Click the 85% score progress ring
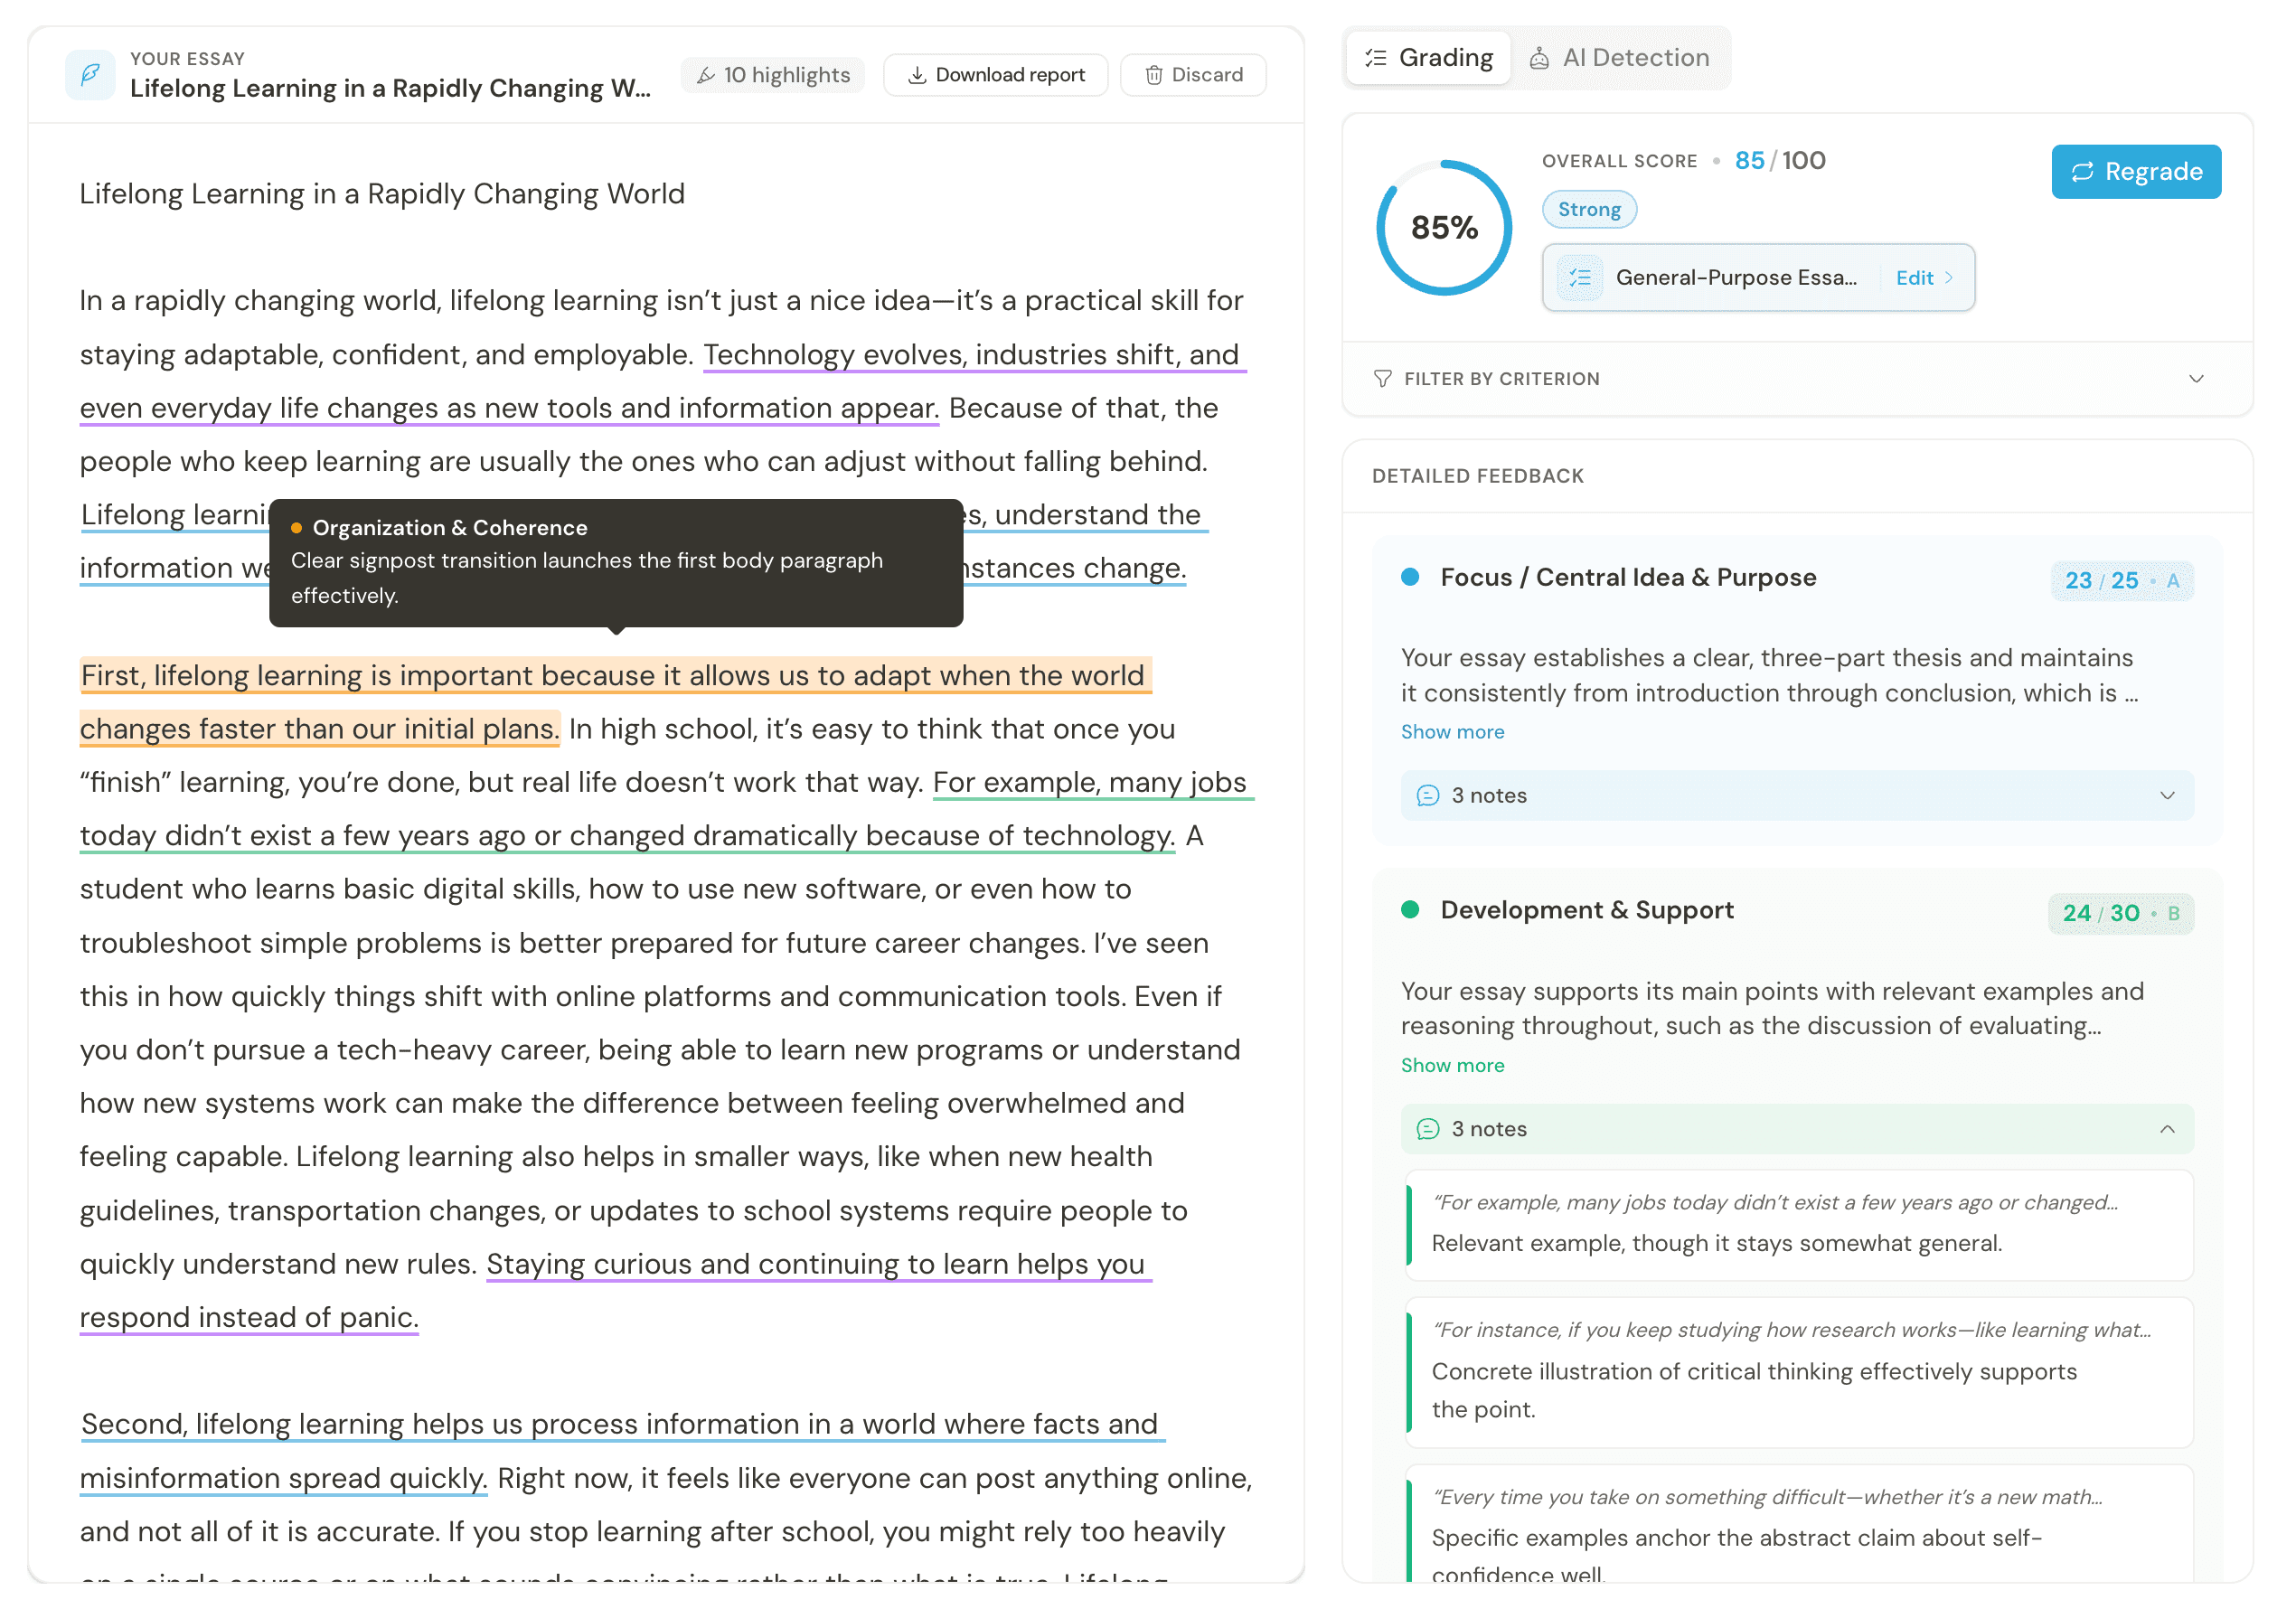The width and height of the screenshot is (2296, 1609). (x=1444, y=228)
